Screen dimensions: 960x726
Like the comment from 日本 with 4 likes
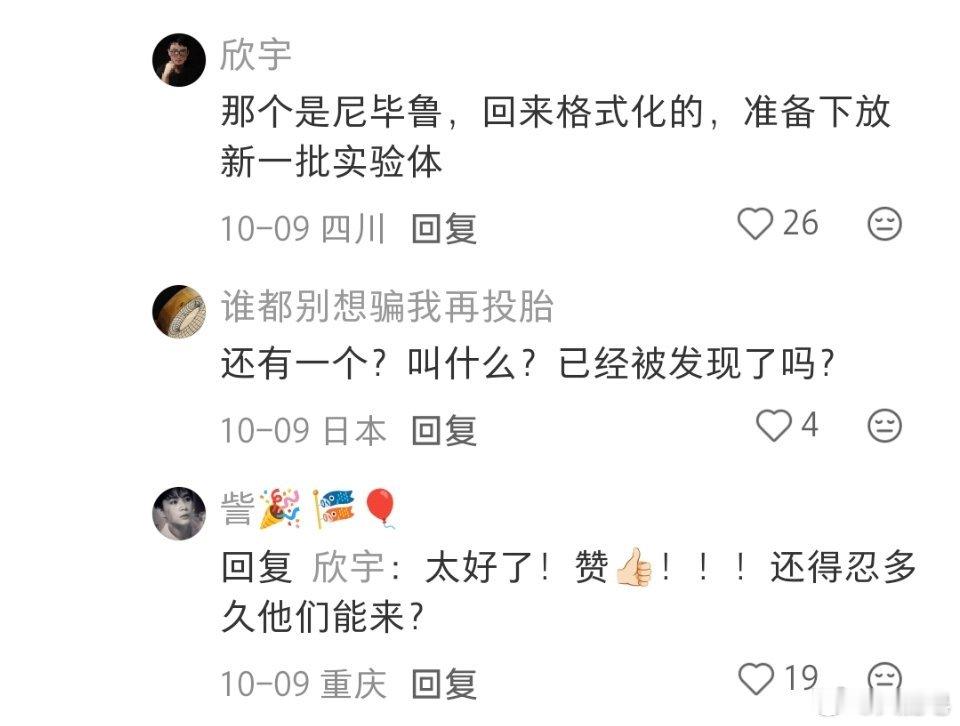[773, 425]
